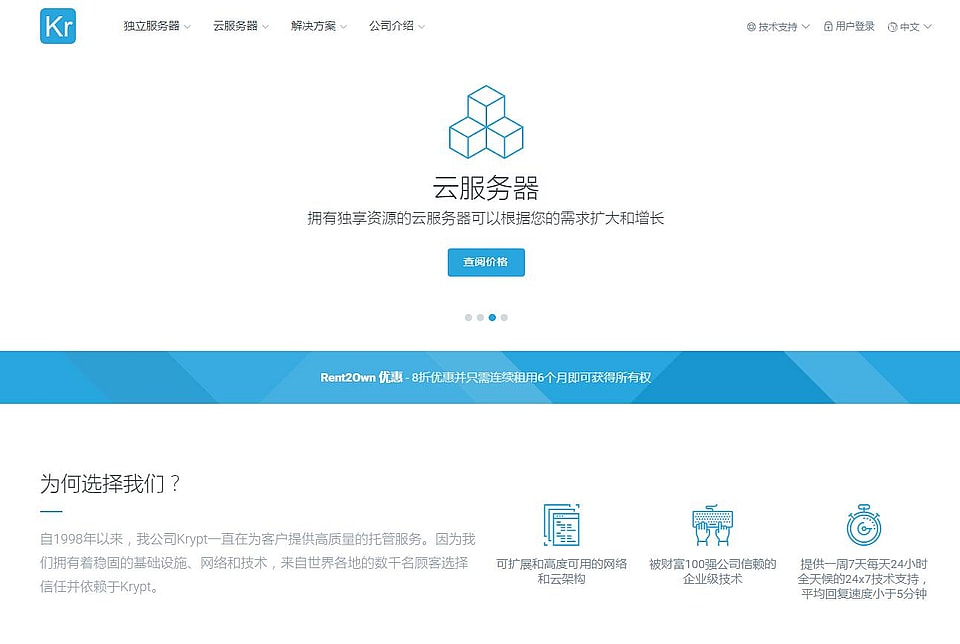This screenshot has width=960, height=644.
Task: Click the cloud server cubes icon
Action: [x=486, y=122]
